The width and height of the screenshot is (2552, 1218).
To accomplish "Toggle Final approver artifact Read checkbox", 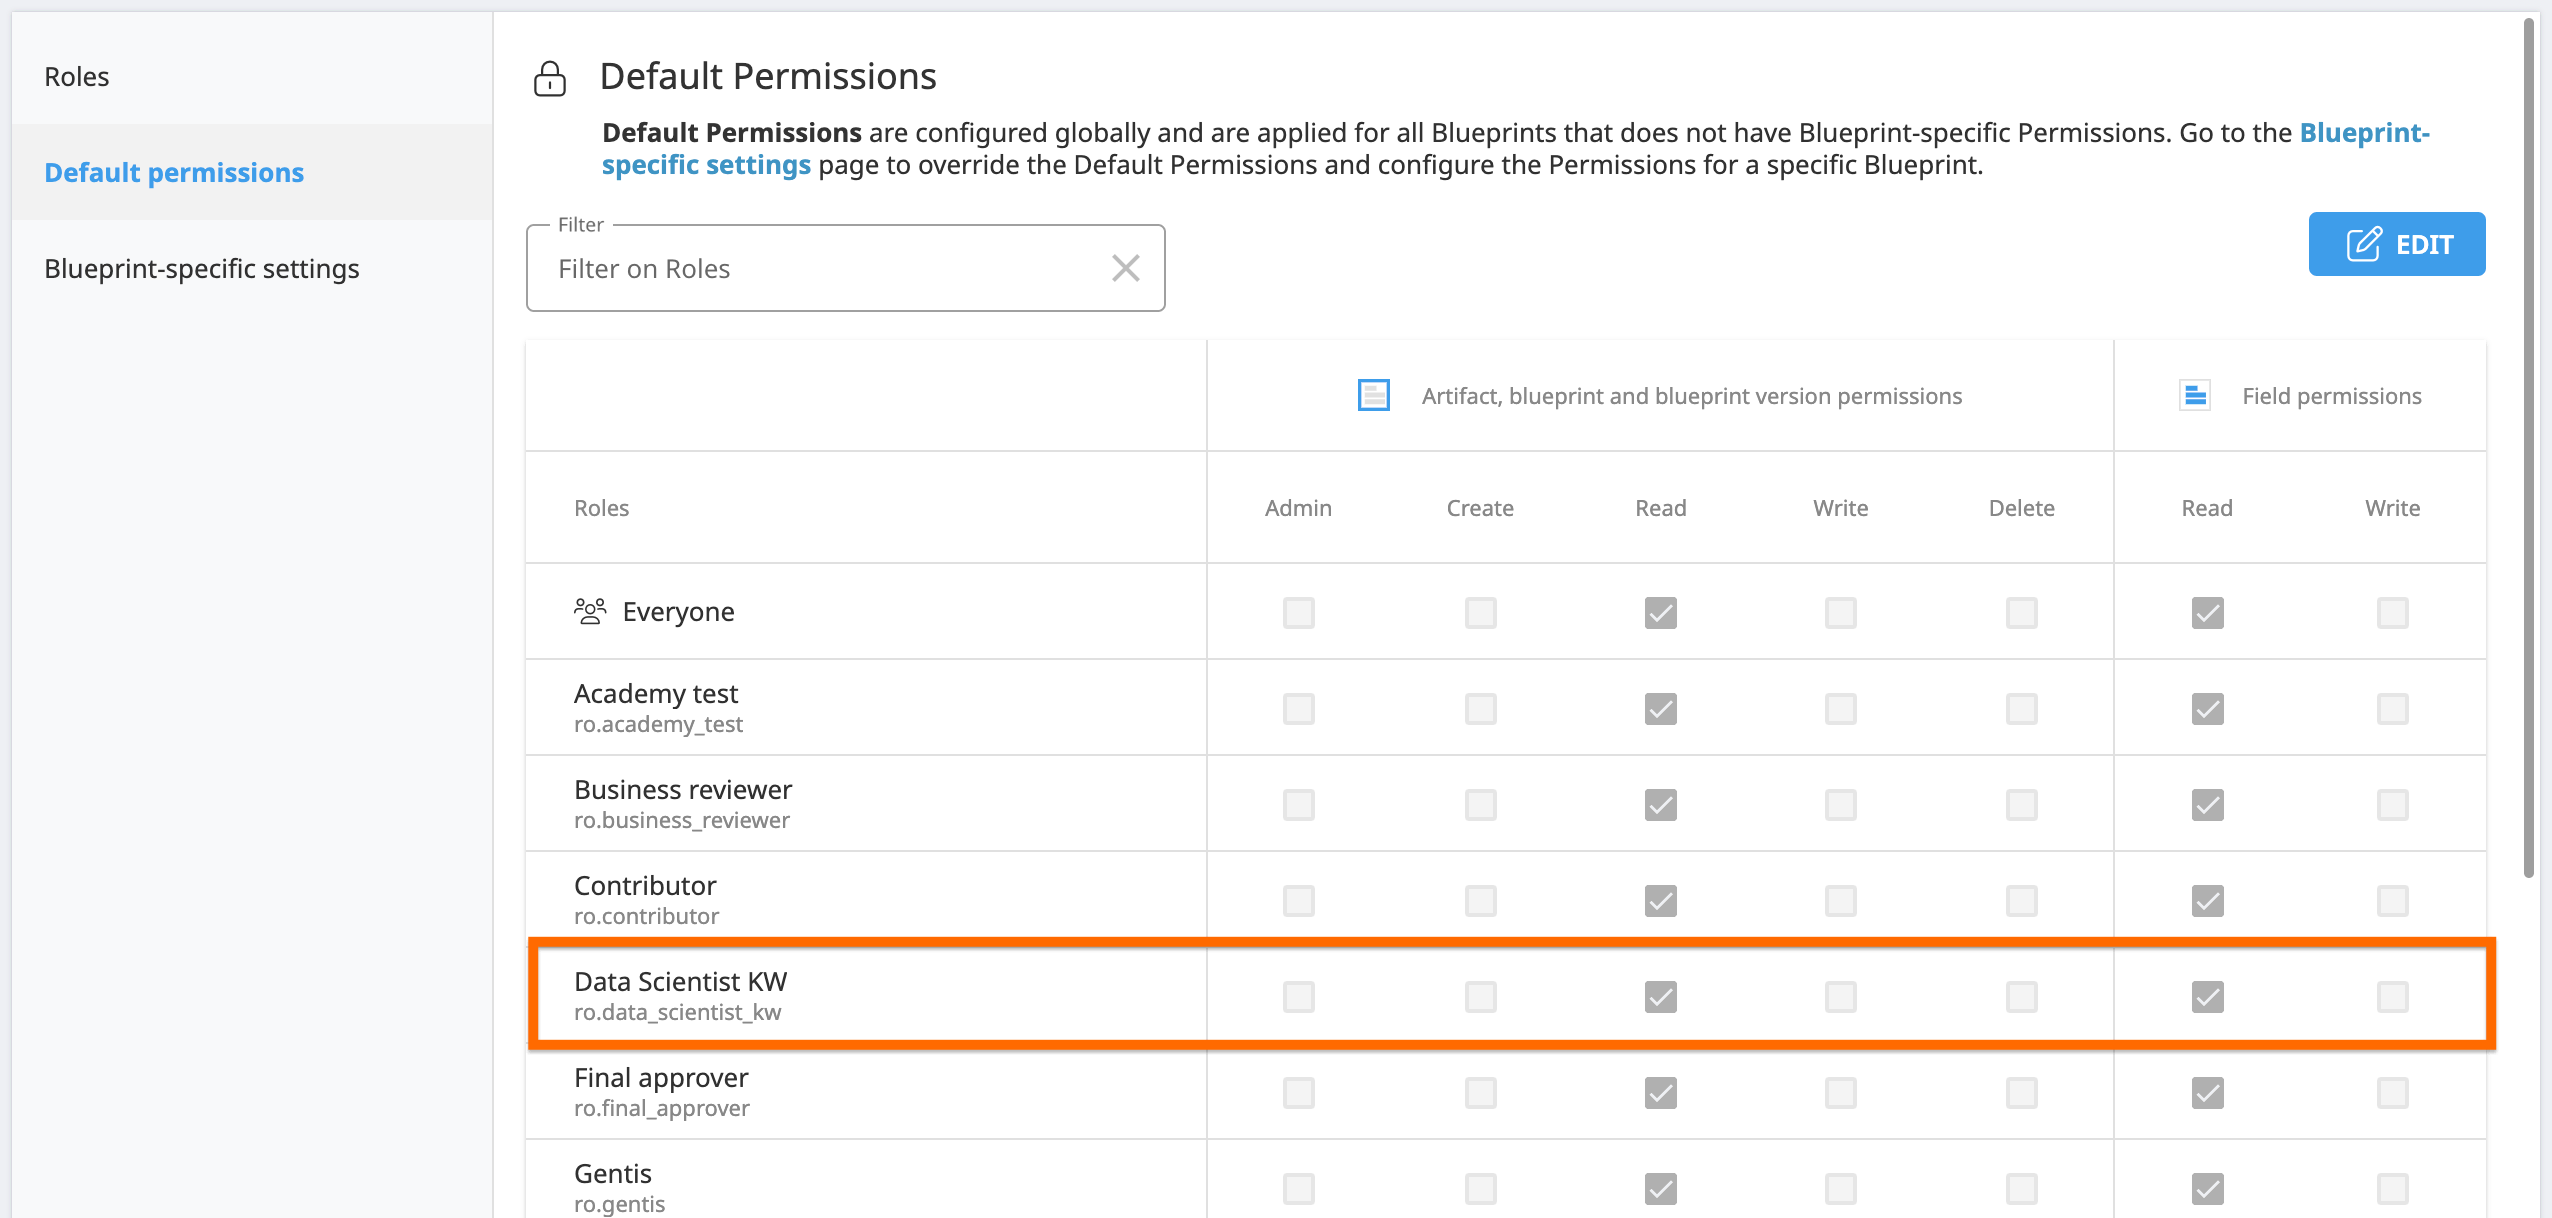I will [x=1661, y=1093].
